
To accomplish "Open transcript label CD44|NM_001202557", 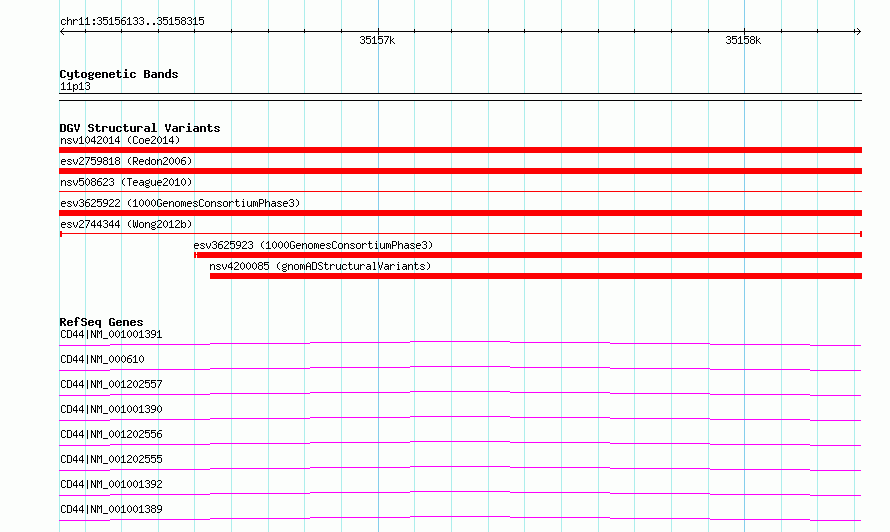I will coord(111,384).
